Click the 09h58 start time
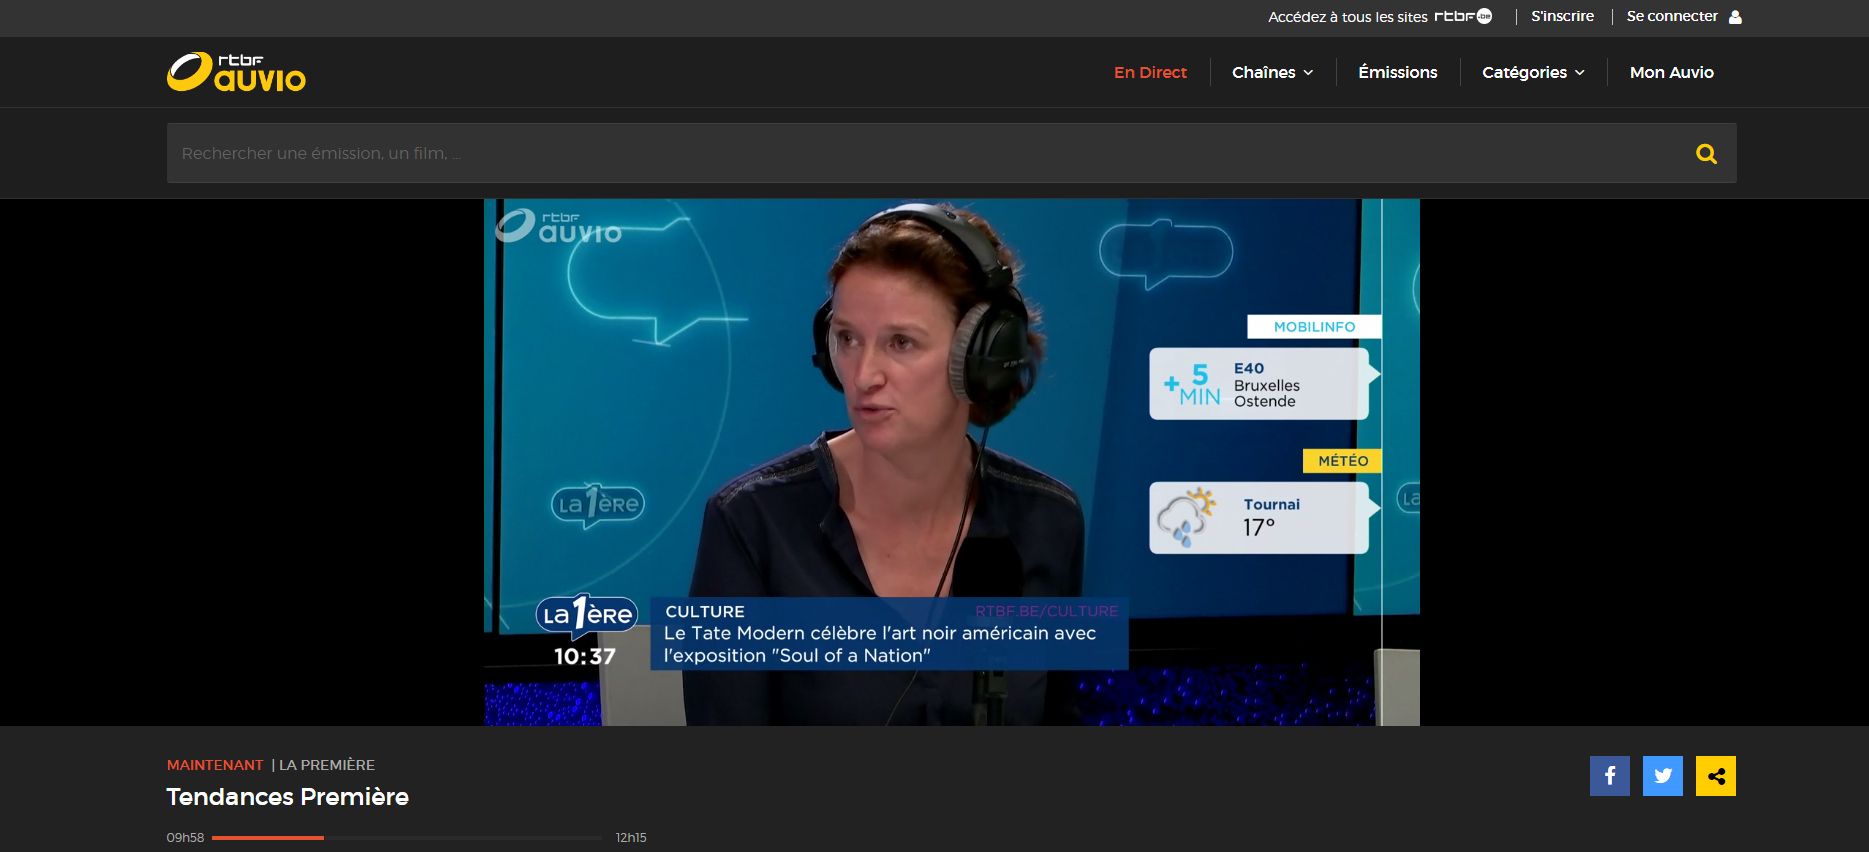Viewport: 1869px width, 852px height. [185, 838]
